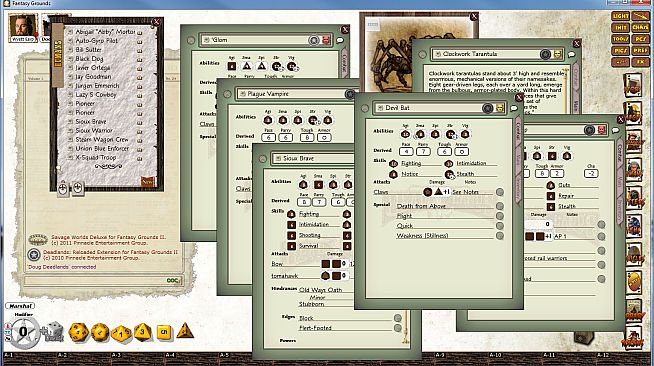Image resolution: width=654 pixels, height=366 pixels.
Task: Open the PCS sidebar button
Action: 640,39
